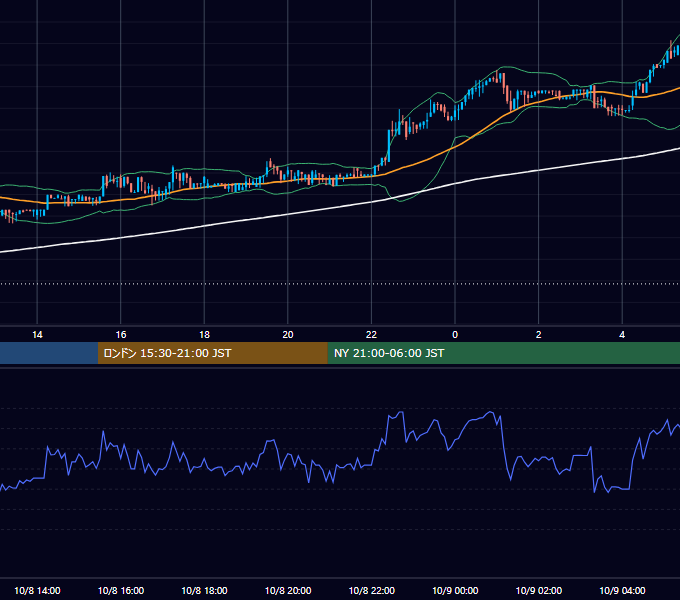Viewport: 680px width, 600px height.
Task: Click the 10/9 04:00 date label
Action: [x=622, y=590]
